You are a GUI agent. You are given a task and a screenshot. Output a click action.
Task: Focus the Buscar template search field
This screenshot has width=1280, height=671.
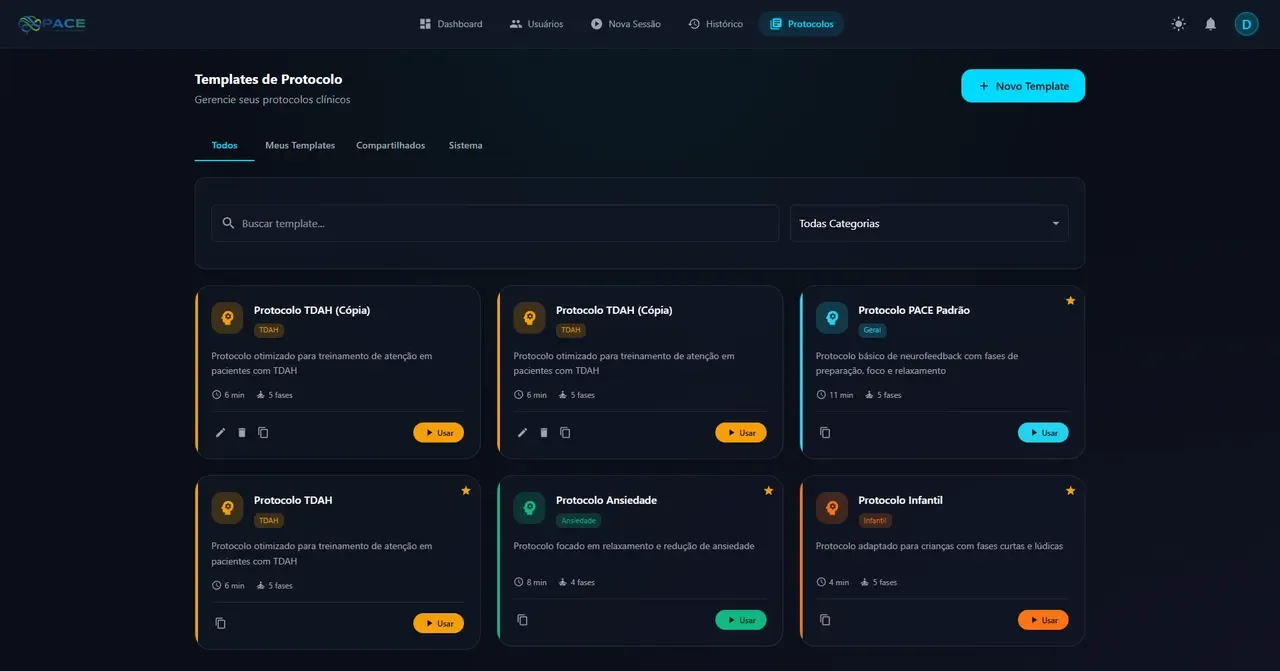point(495,223)
